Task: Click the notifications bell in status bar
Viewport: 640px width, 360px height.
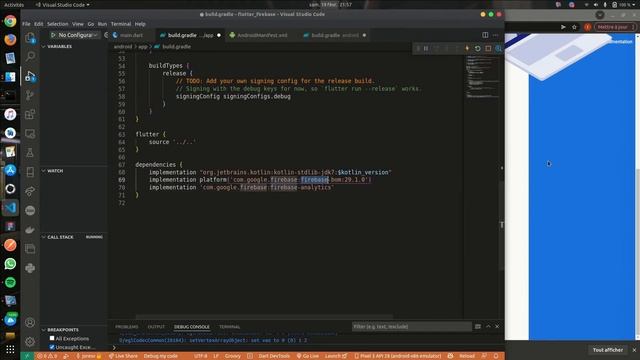Action: click(x=496, y=356)
